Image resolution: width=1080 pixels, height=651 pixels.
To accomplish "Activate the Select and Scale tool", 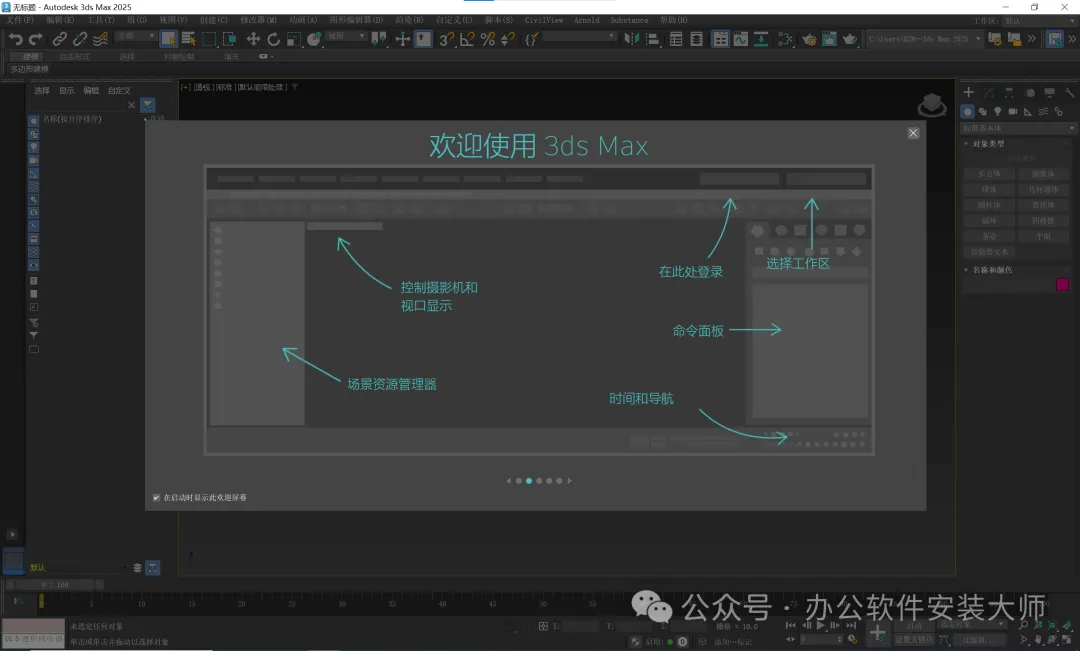I will pyautogui.click(x=294, y=39).
